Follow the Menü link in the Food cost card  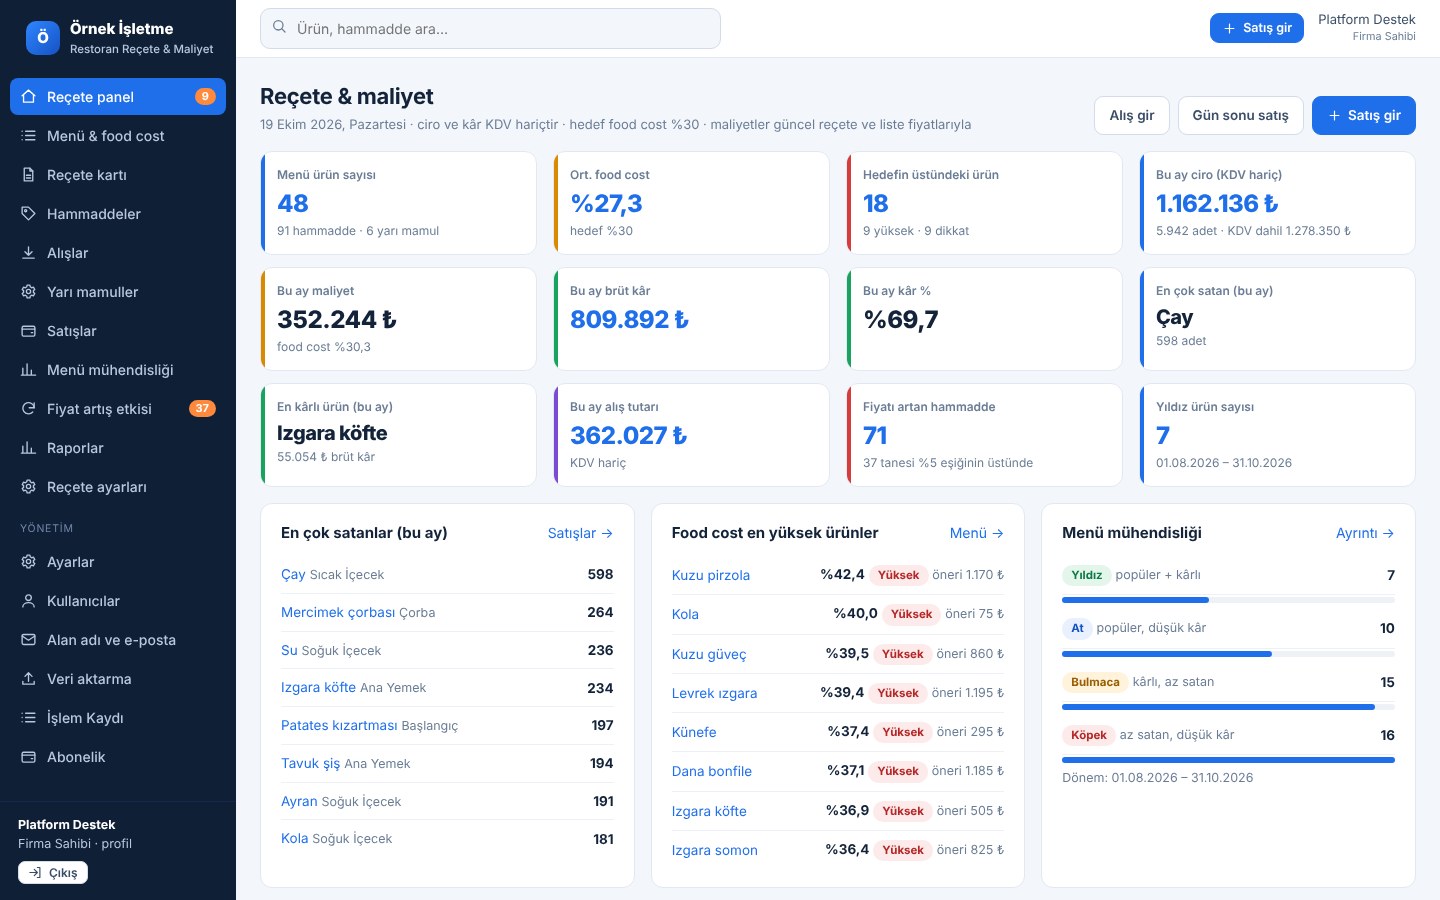point(976,533)
